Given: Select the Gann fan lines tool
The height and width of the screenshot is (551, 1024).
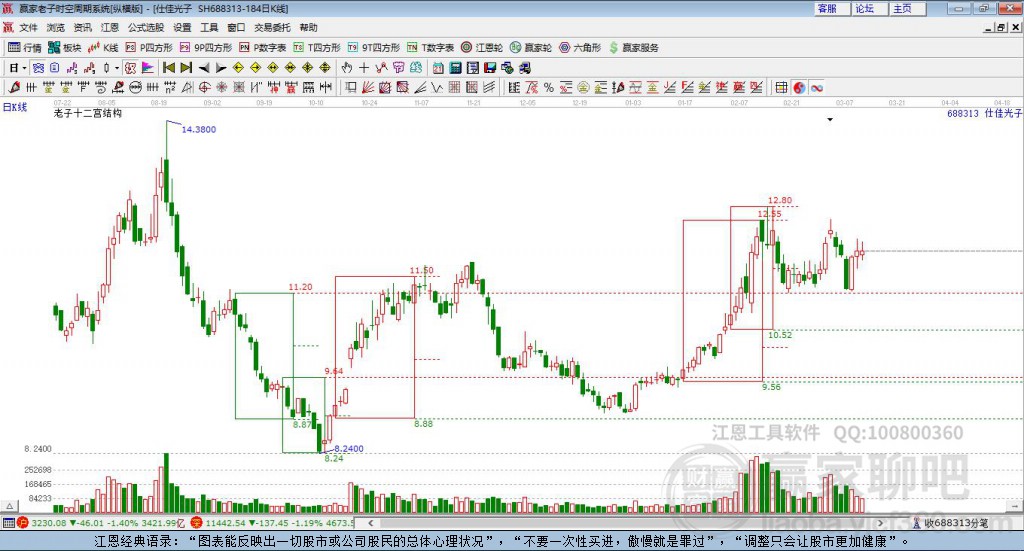Looking at the screenshot, I should coord(368,87).
